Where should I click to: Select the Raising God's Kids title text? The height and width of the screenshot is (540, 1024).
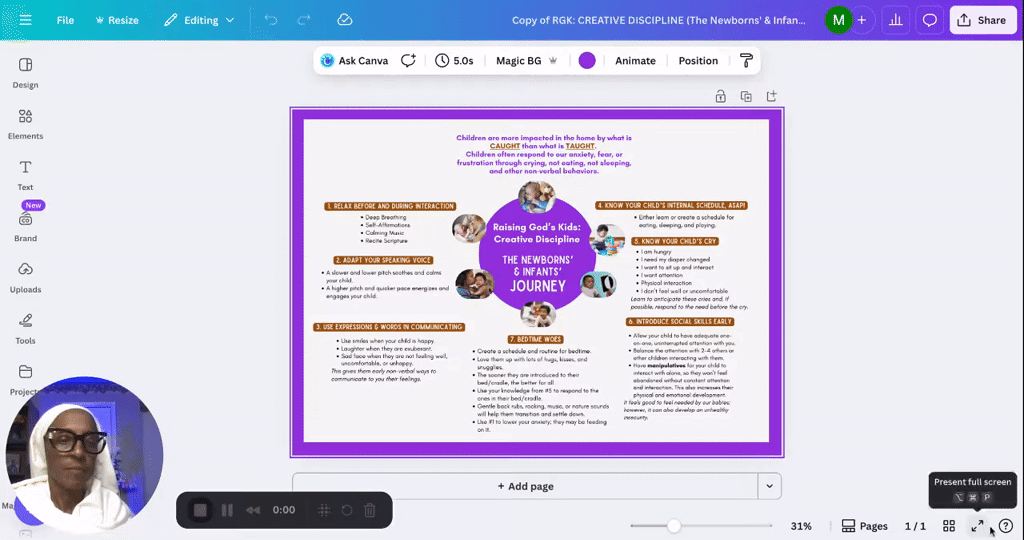537,233
